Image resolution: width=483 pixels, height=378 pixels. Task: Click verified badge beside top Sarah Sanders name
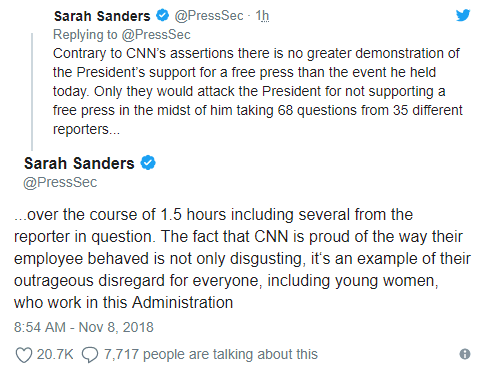click(x=163, y=15)
